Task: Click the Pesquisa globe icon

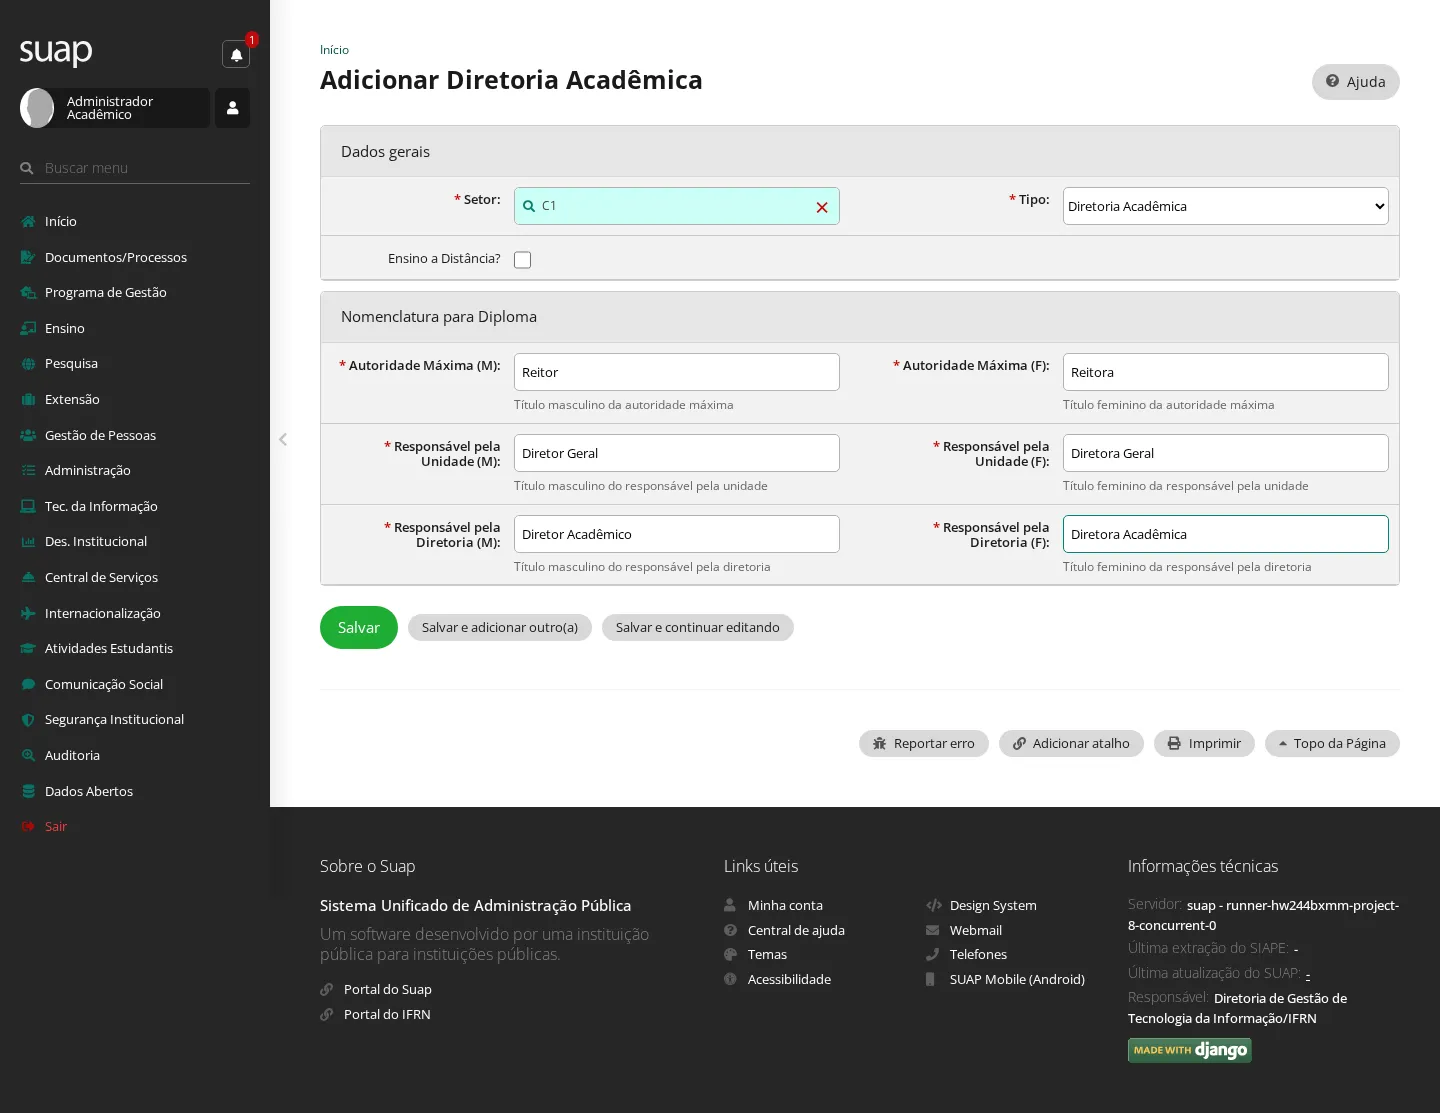Action: pyautogui.click(x=28, y=363)
